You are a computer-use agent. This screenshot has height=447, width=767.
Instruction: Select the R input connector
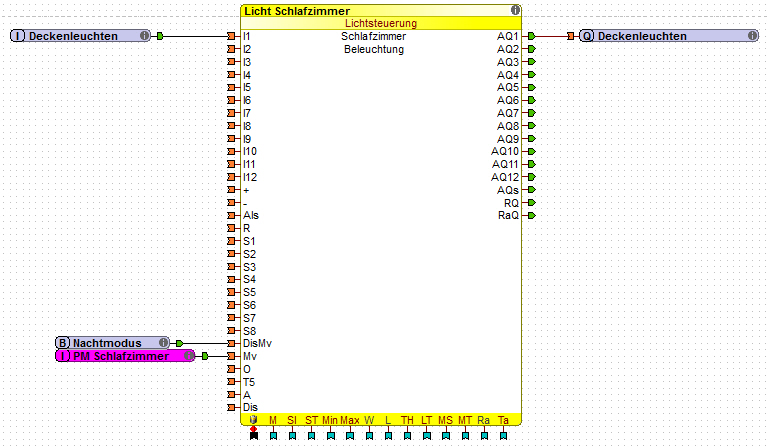tap(231, 228)
